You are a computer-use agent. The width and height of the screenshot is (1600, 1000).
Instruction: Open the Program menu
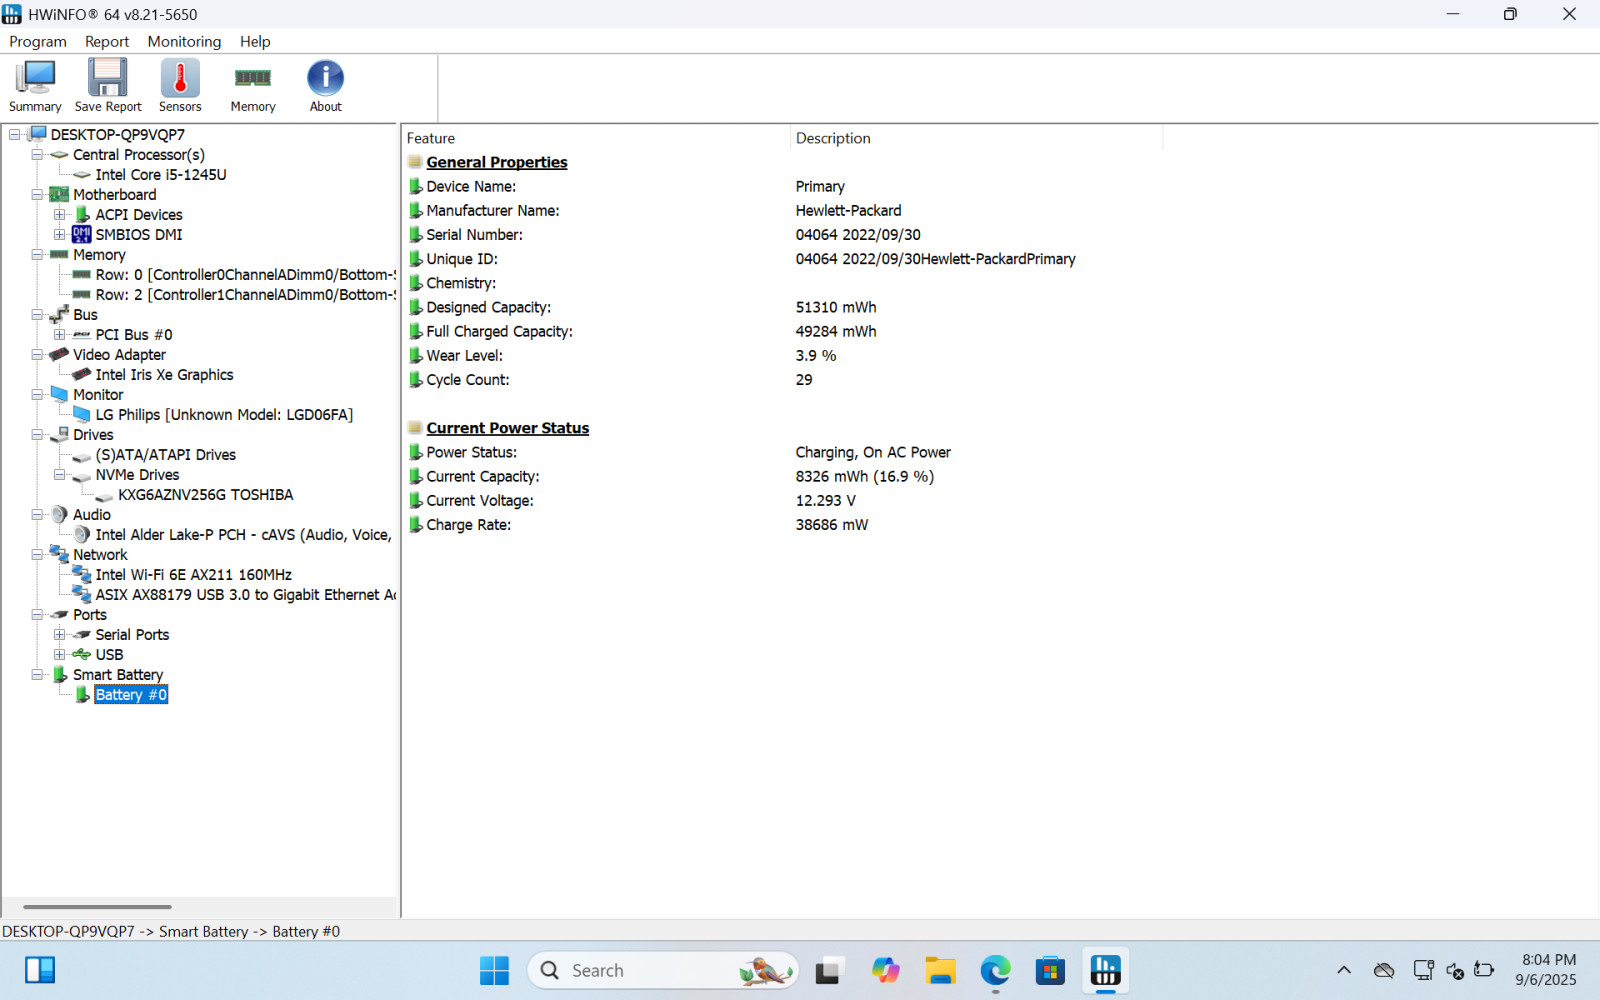pos(38,42)
